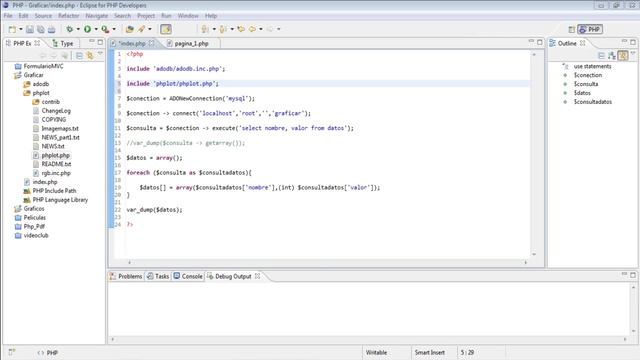Image resolution: width=640 pixels, height=360 pixels.
Task: Open dropdown arrow next to Run icon
Action: 96,29
